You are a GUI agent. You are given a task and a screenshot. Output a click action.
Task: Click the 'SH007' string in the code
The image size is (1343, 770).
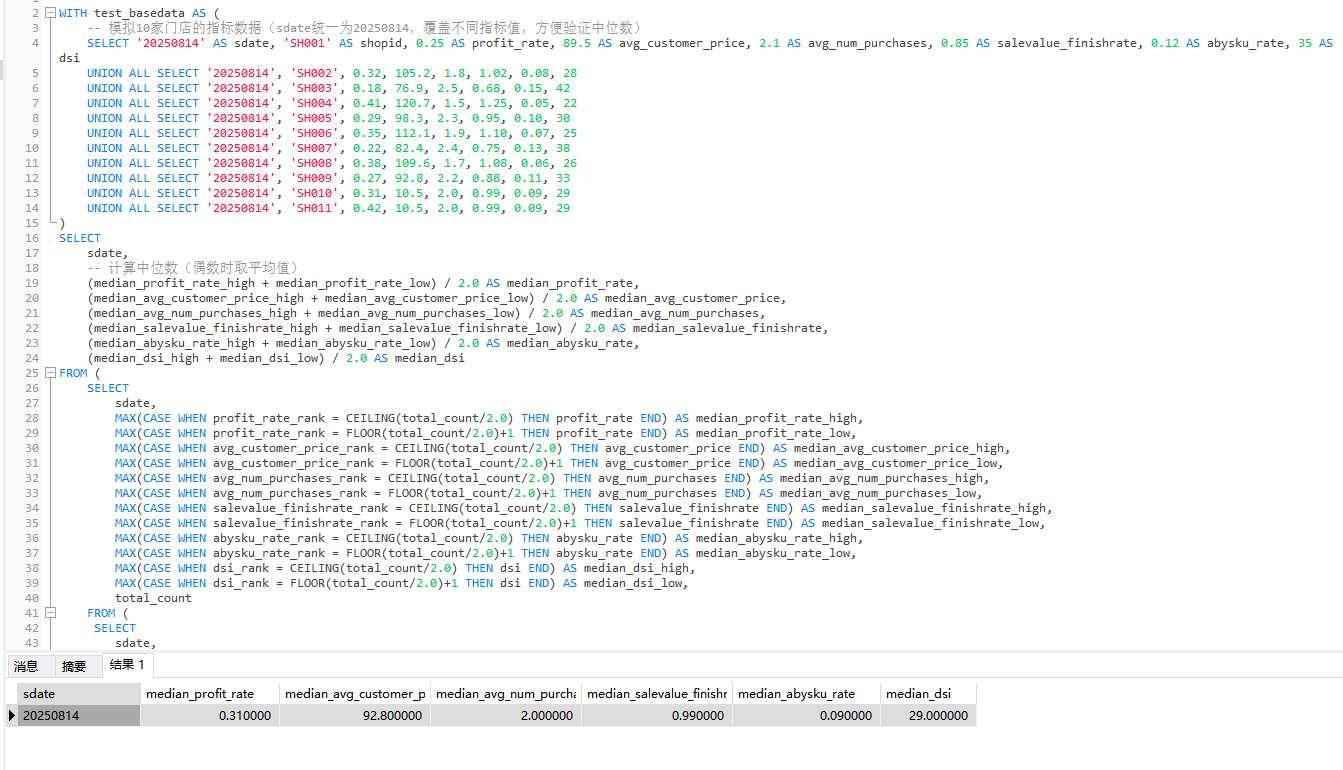click(x=315, y=148)
